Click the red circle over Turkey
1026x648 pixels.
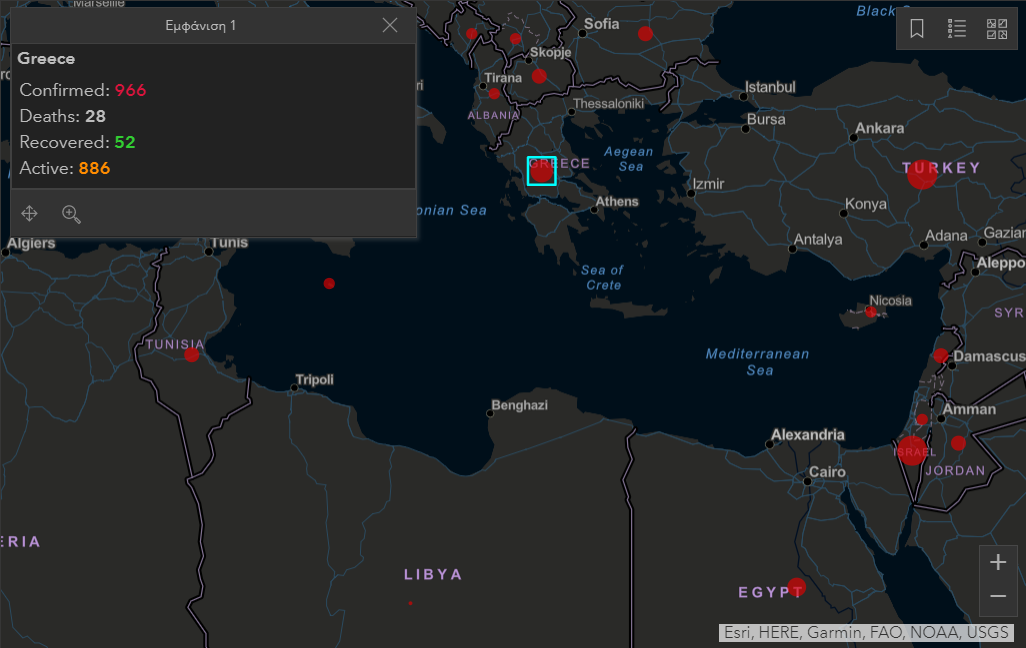(x=921, y=174)
